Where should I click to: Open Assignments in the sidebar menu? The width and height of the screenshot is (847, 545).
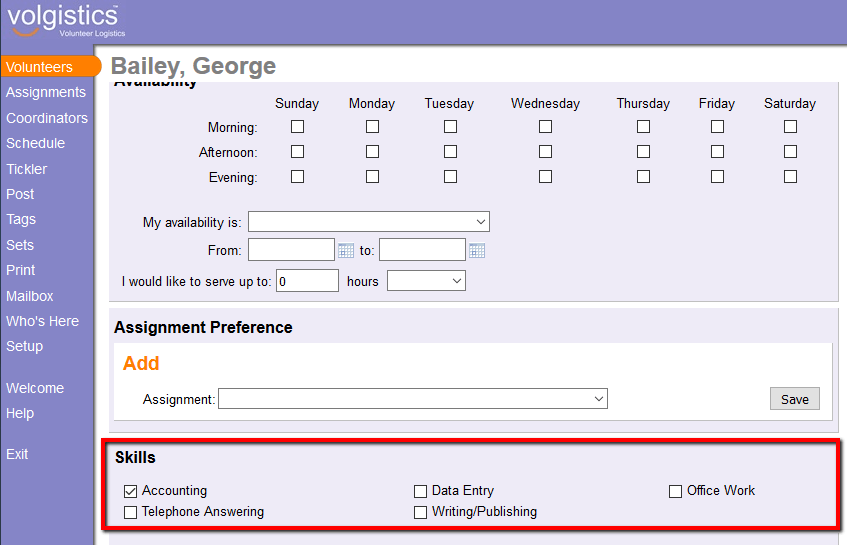pyautogui.click(x=46, y=92)
